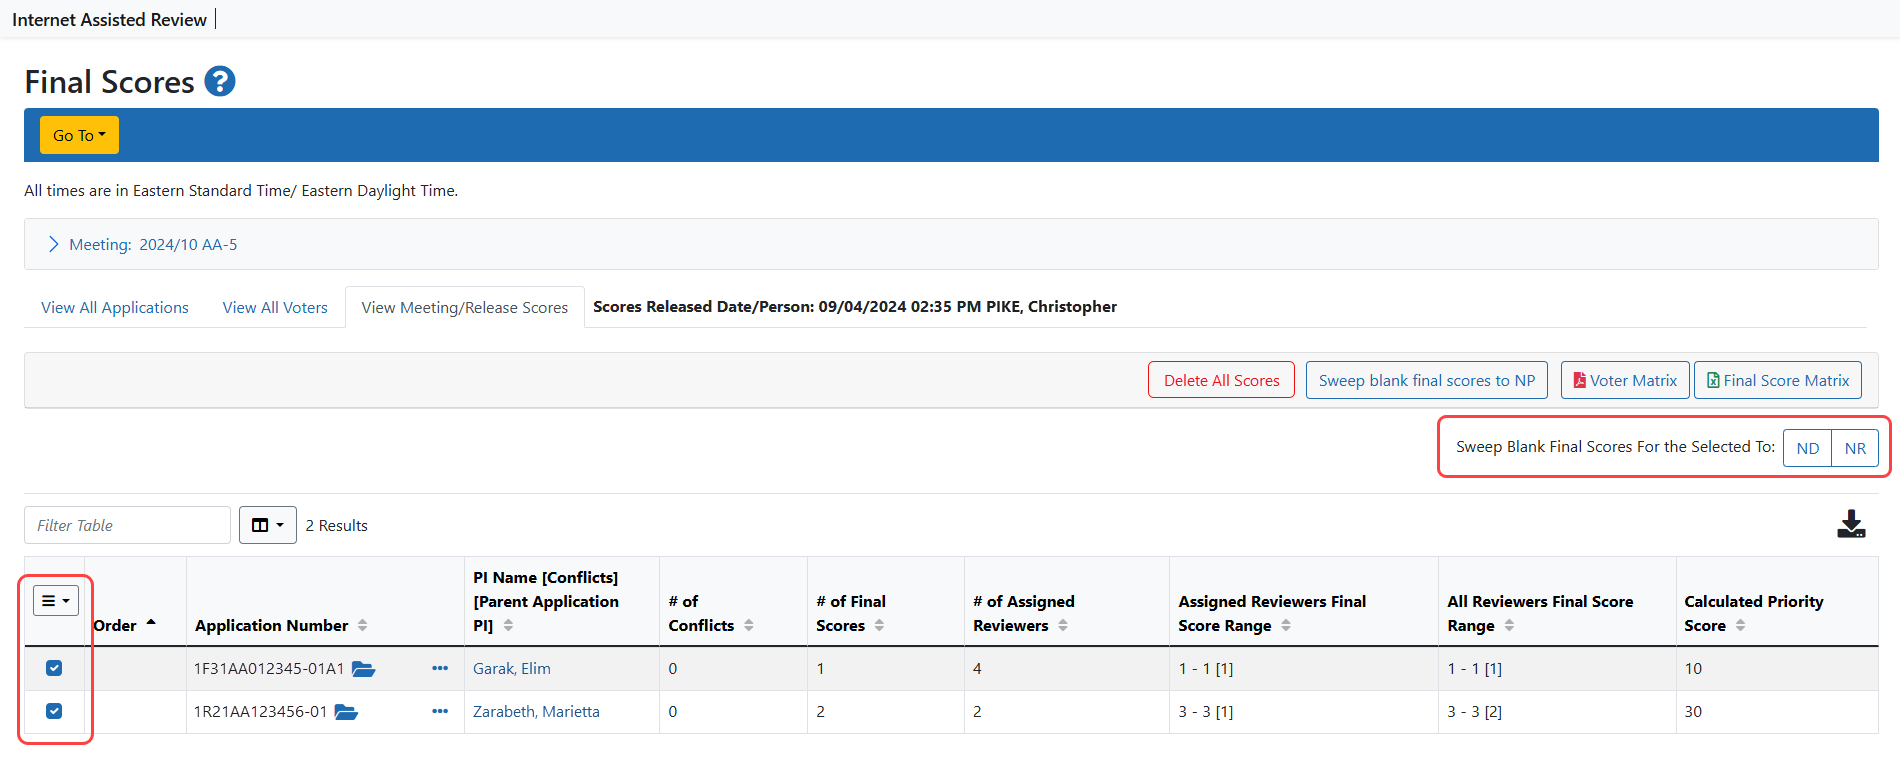Click application number 1F31AA012345-01A1
Image resolution: width=1900 pixels, height=764 pixels.
tap(269, 668)
